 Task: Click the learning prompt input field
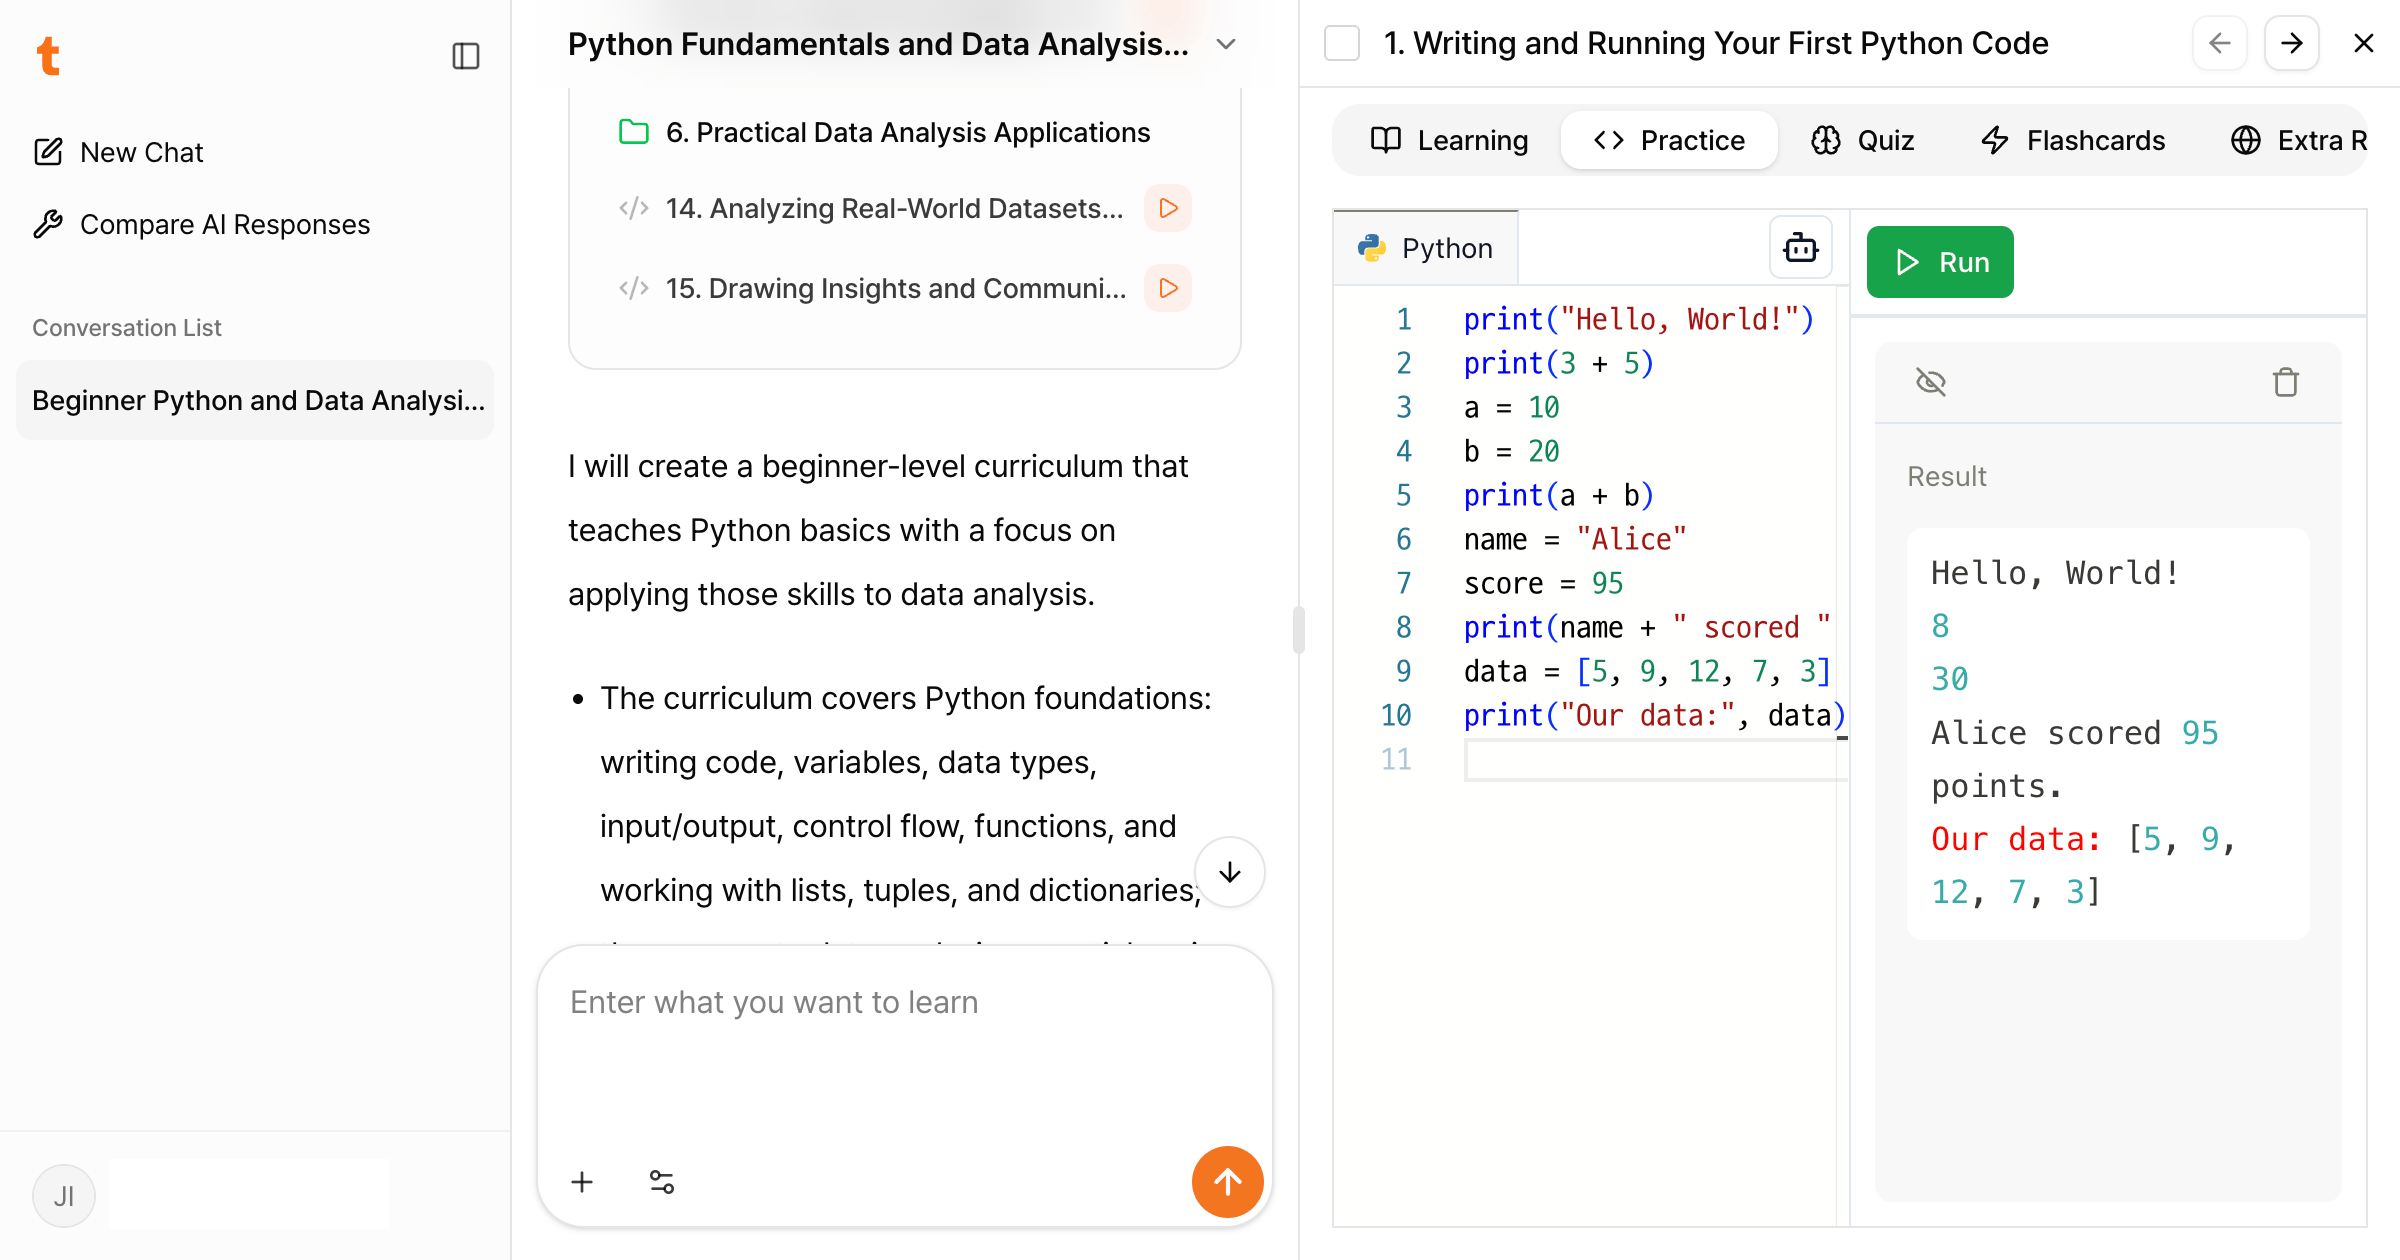pyautogui.click(x=904, y=1040)
